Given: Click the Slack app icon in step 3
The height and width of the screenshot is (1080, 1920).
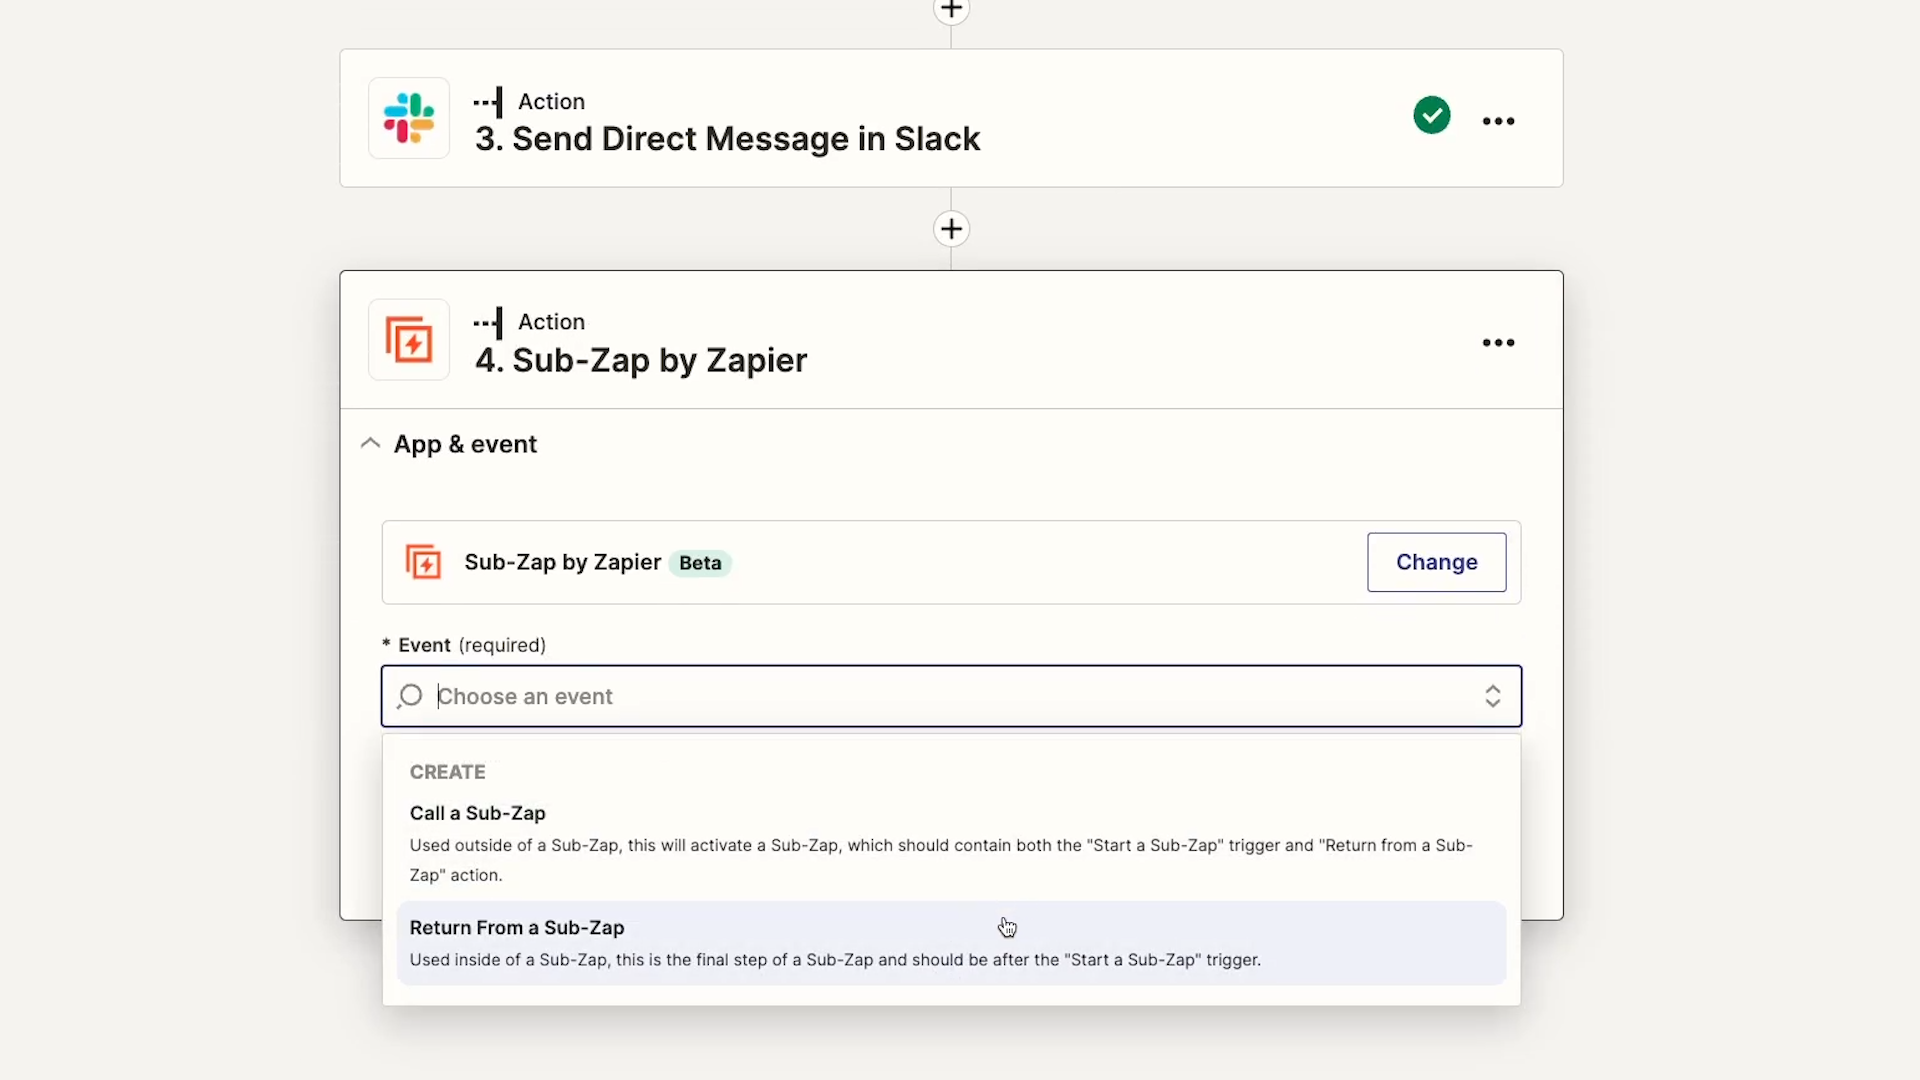Looking at the screenshot, I should click(409, 118).
